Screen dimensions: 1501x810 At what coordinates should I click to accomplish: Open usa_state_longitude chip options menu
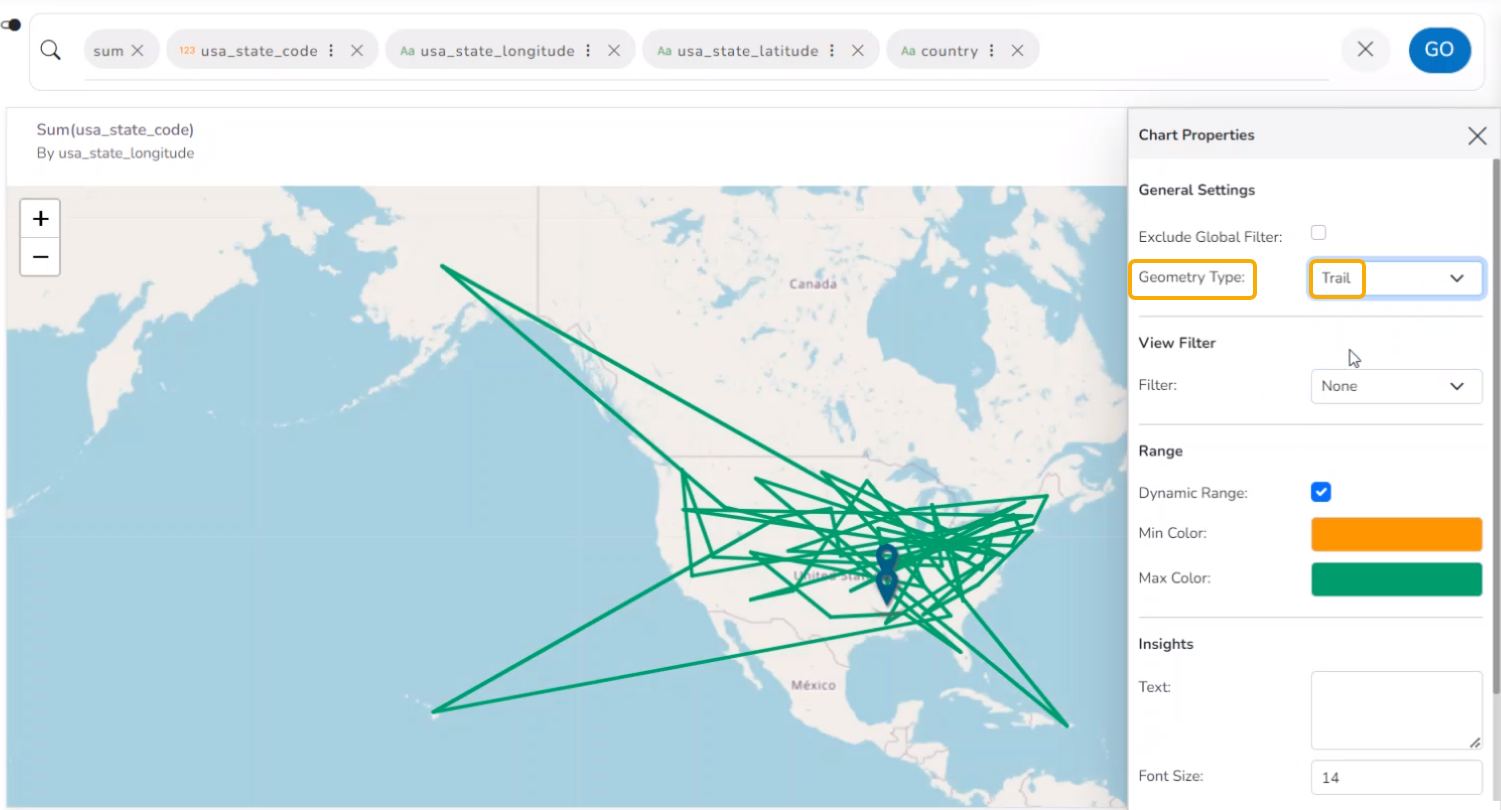point(588,50)
